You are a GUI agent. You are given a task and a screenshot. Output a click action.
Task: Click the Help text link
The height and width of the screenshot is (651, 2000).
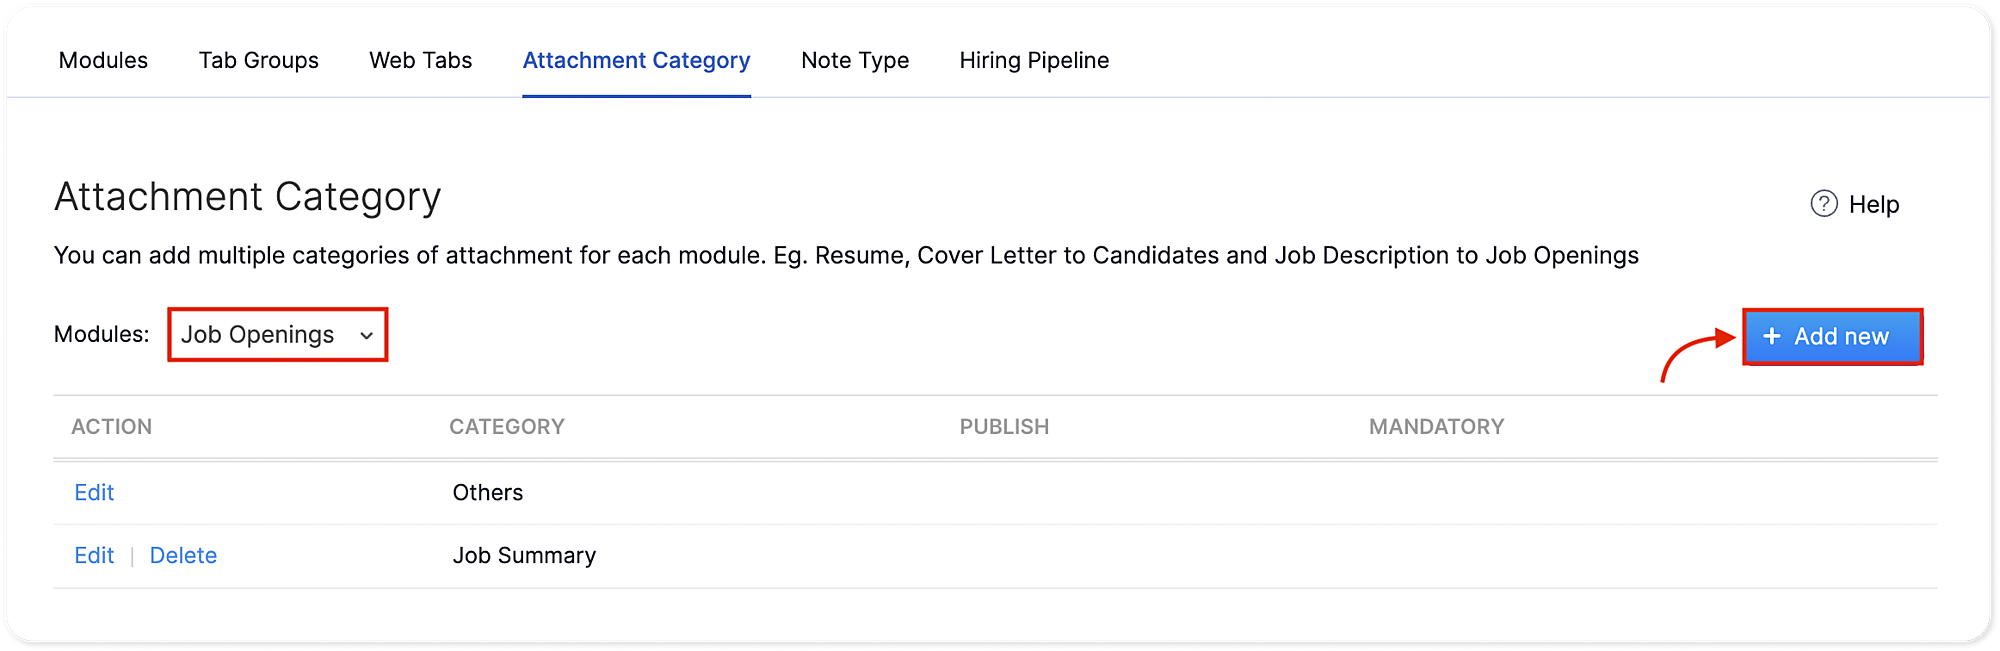[1873, 204]
